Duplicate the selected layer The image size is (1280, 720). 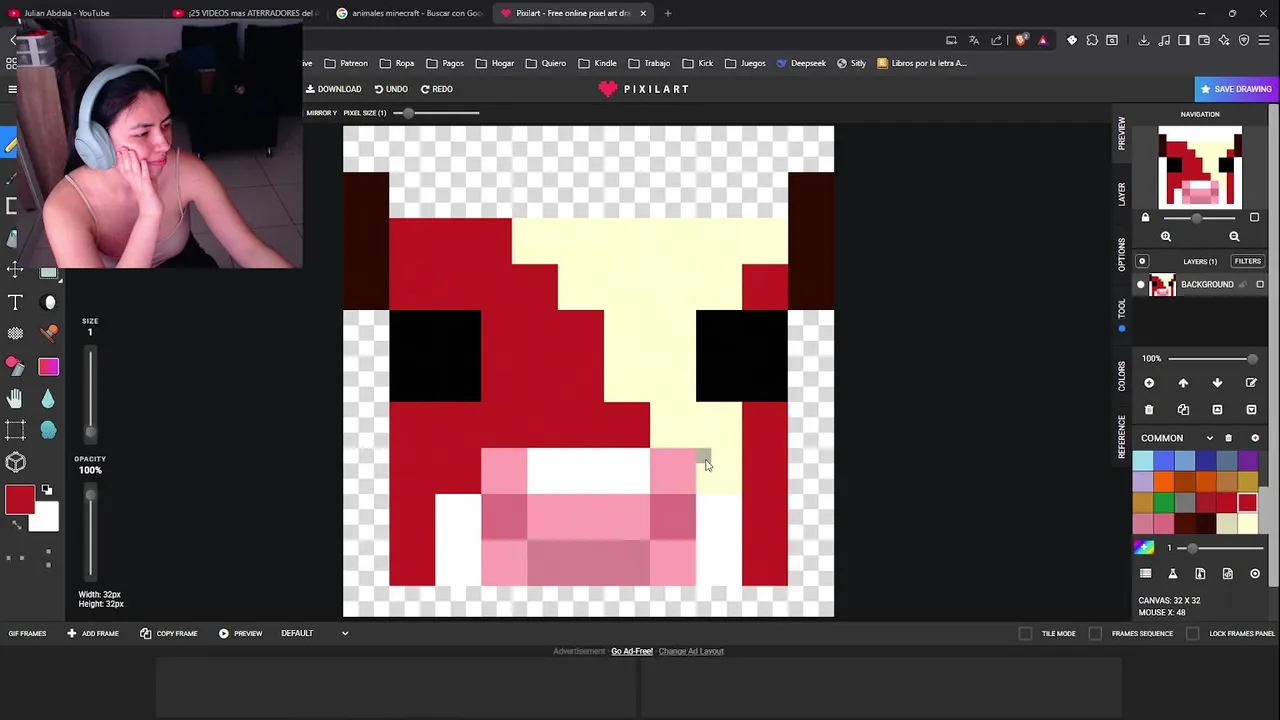pos(1183,410)
